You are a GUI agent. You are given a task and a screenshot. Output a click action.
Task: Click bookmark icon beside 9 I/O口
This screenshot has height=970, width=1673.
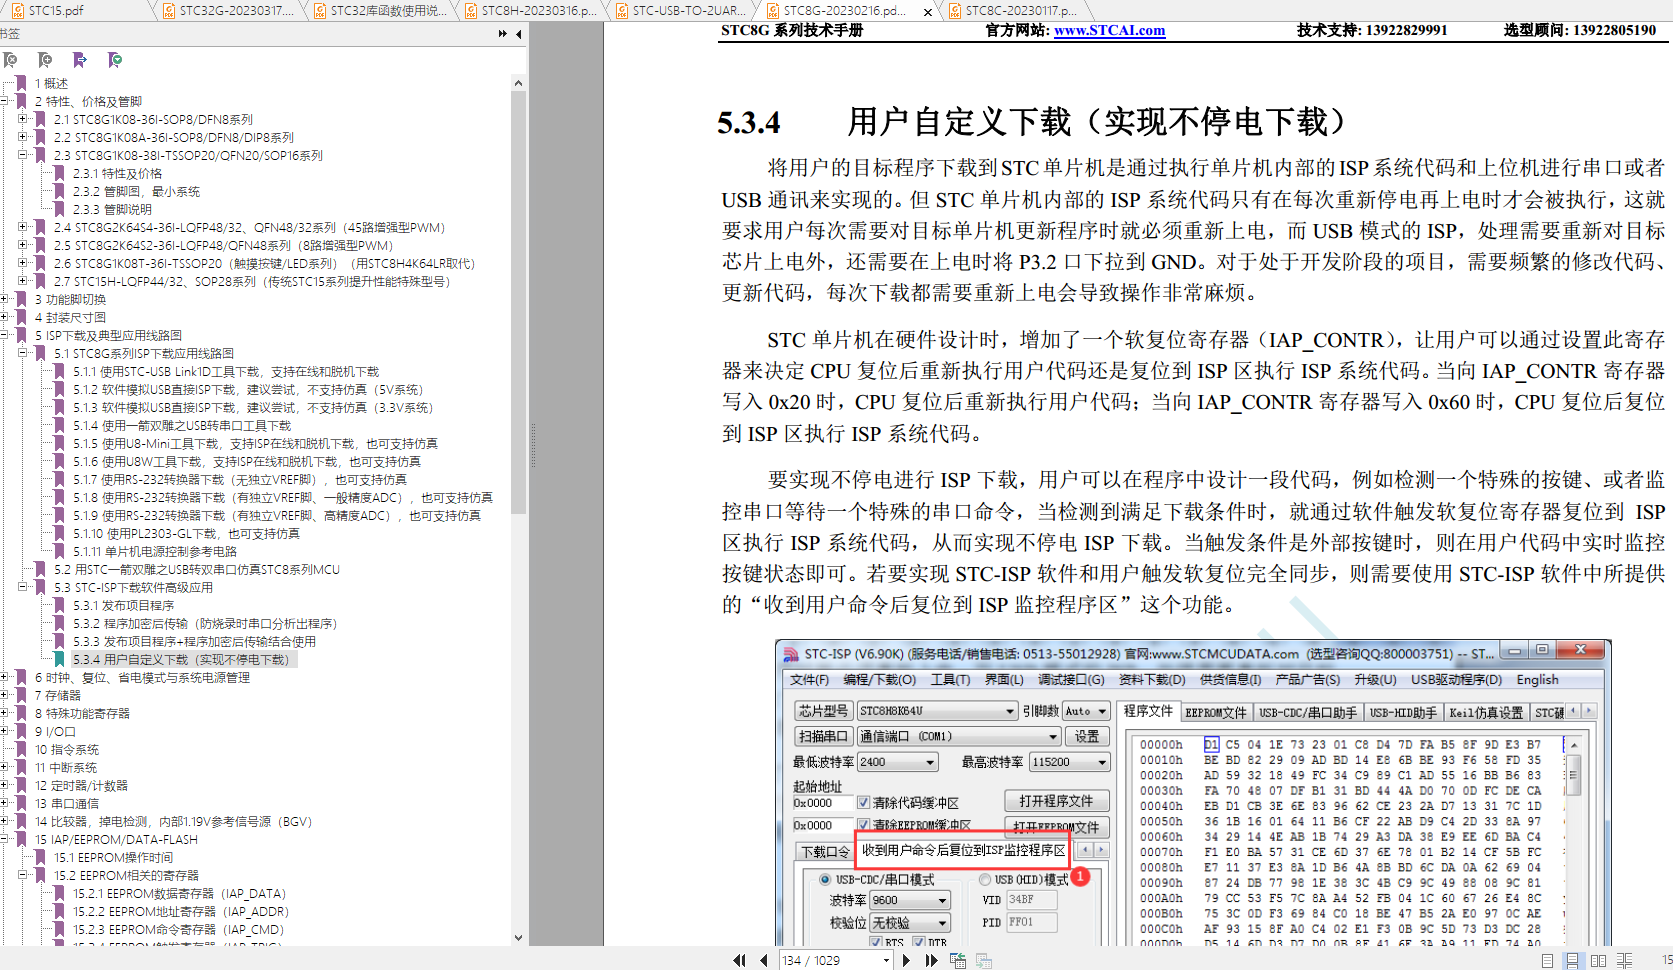coord(21,731)
